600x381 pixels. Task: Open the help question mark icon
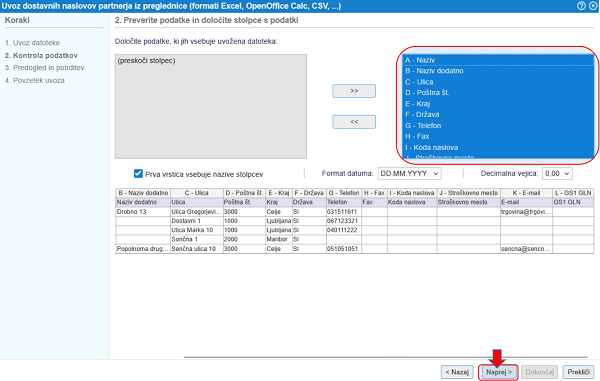point(581,6)
